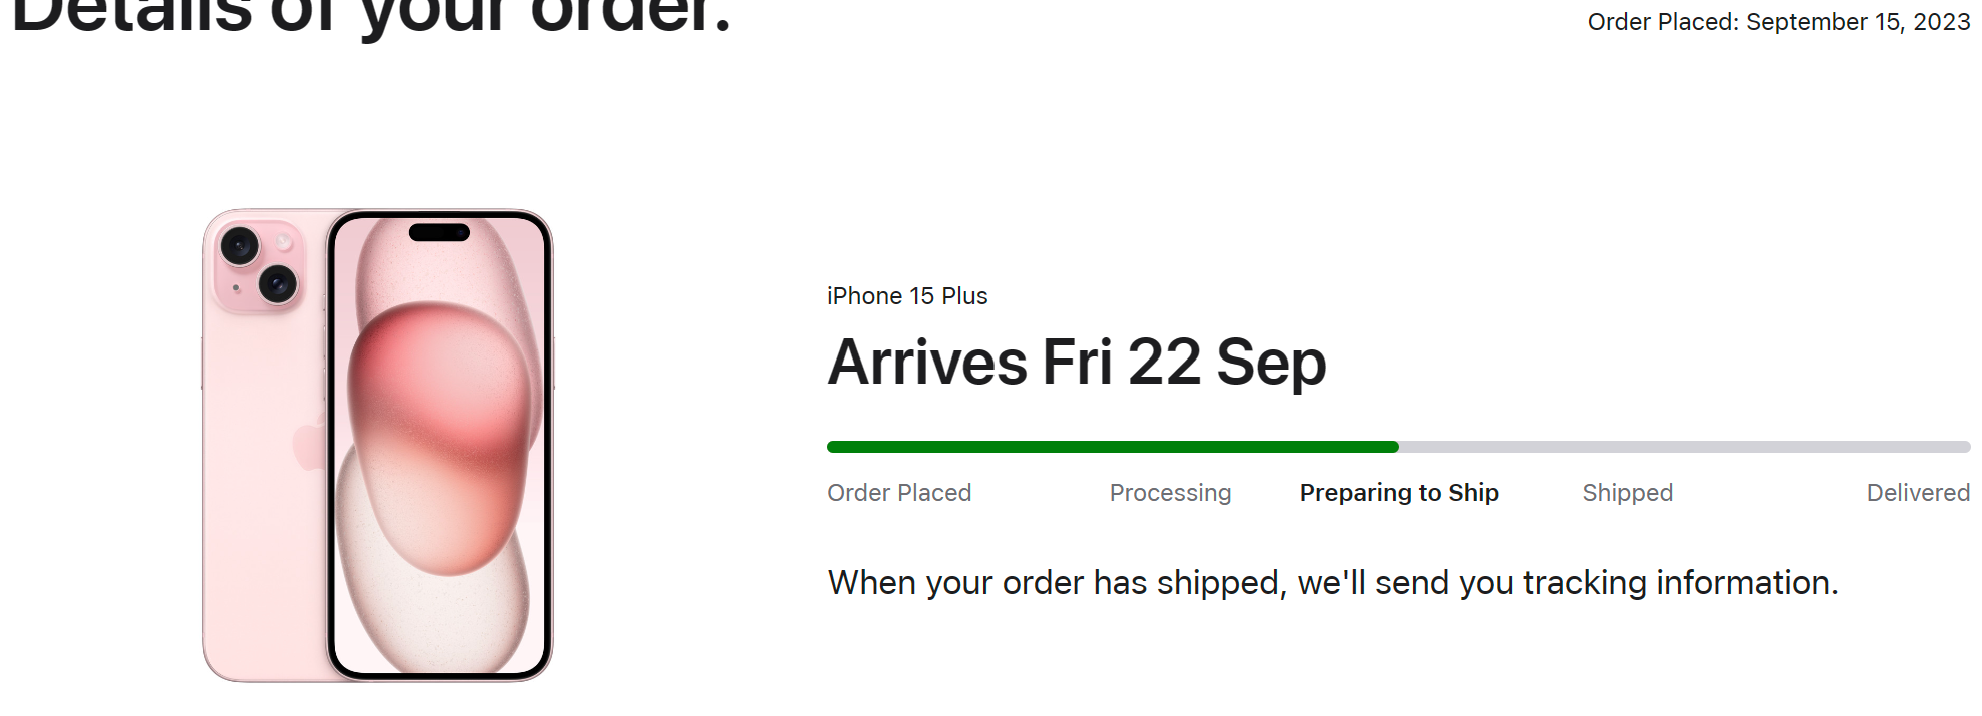The image size is (1982, 716).
Task: Click the tracking information message text
Action: 1333,582
